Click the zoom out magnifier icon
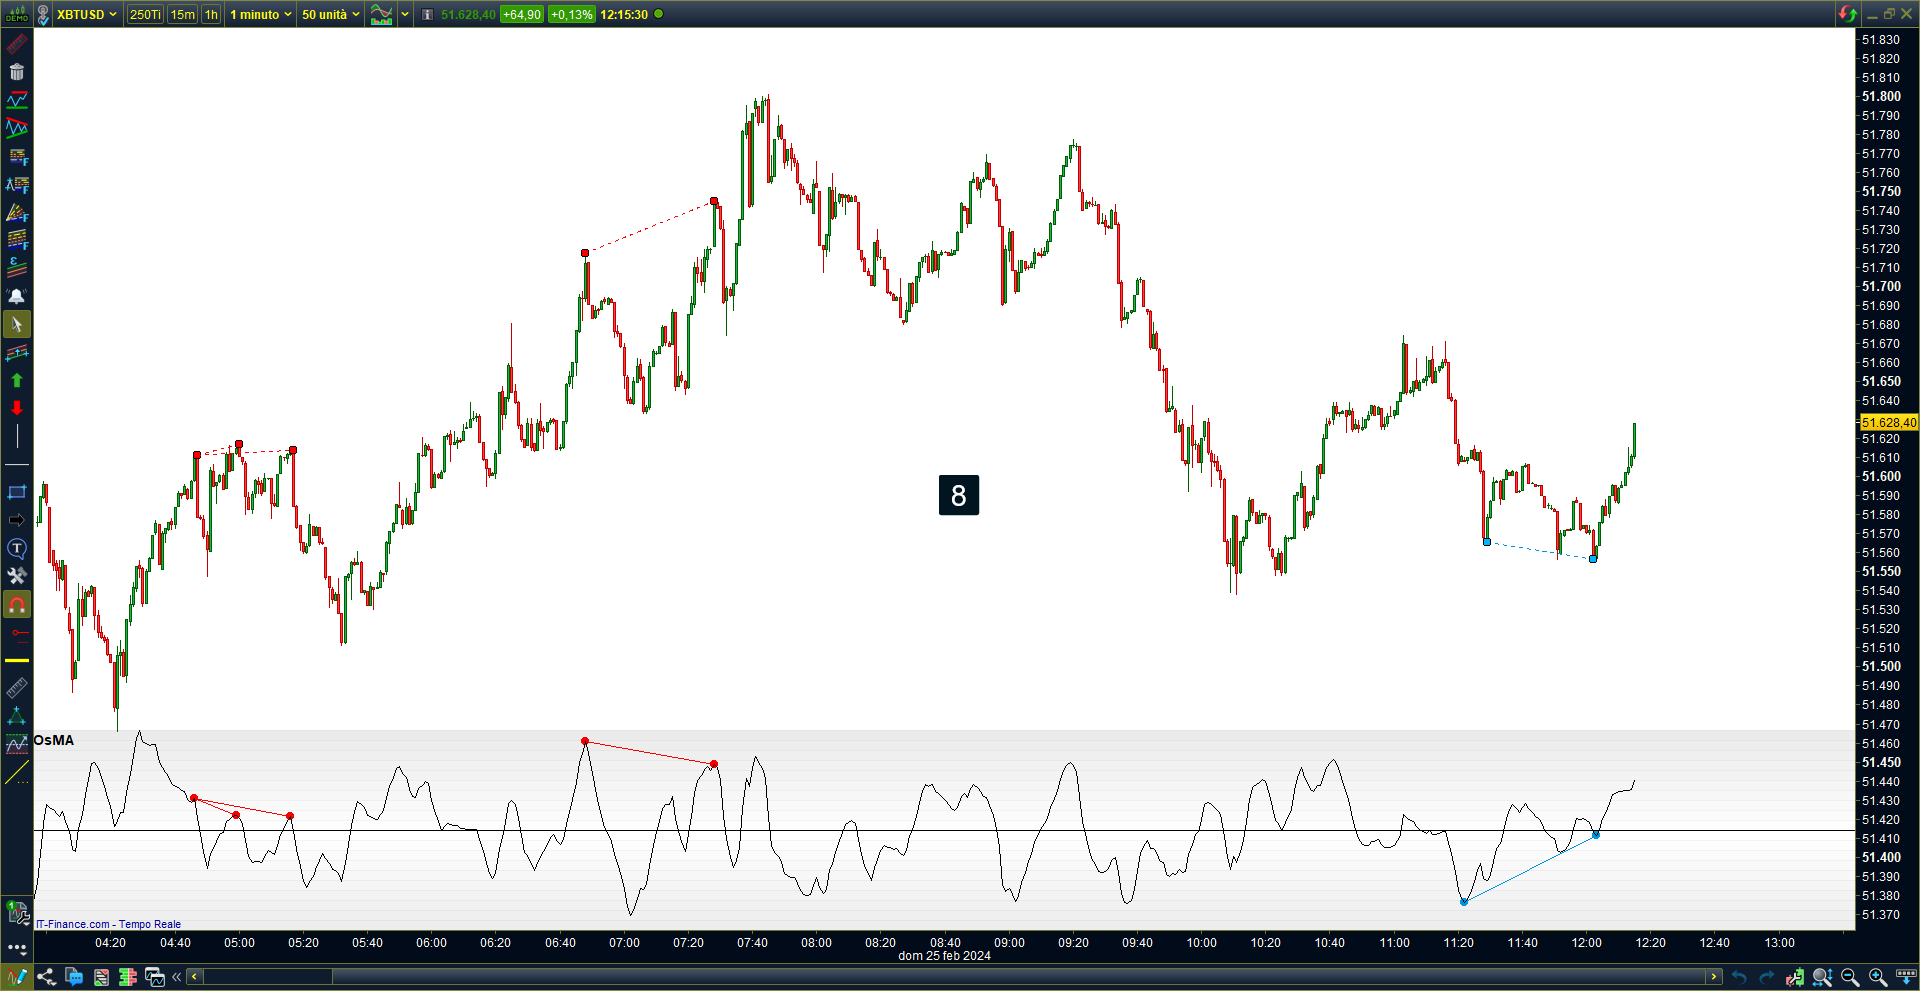 pos(1850,977)
